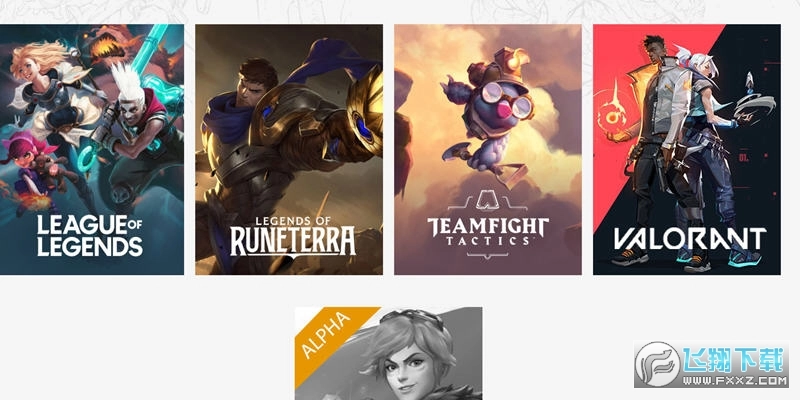This screenshot has height=400, width=800.
Task: Open the Legends of Runeterra card
Action: click(289, 149)
